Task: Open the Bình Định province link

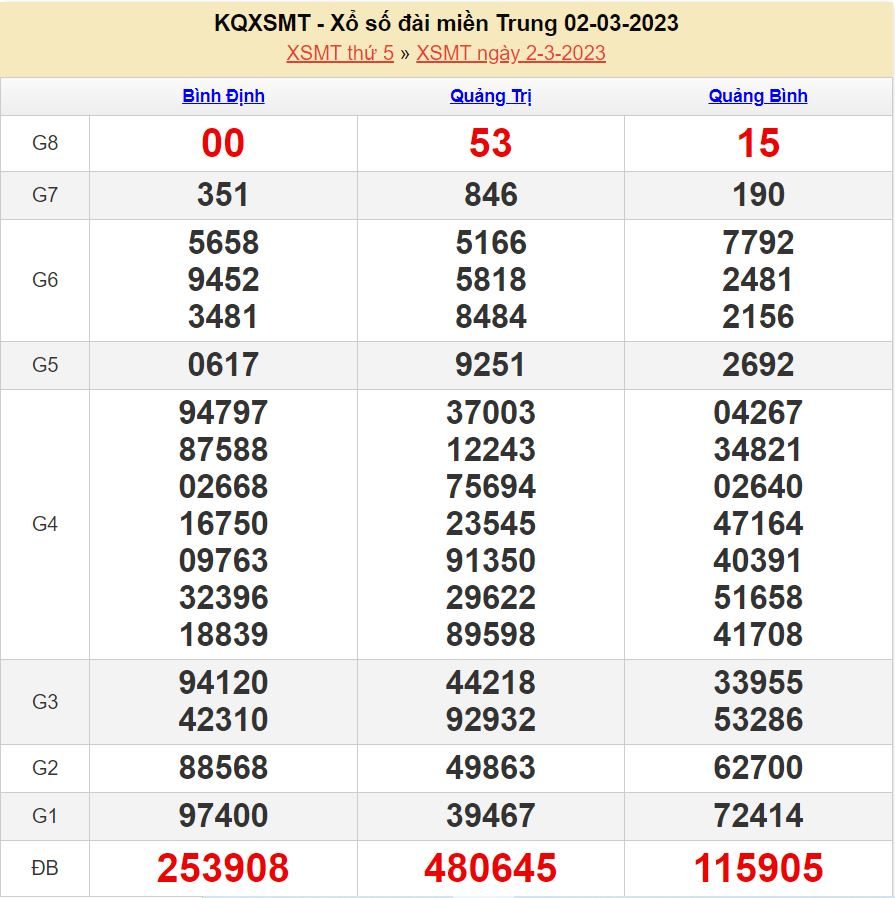Action: point(223,96)
